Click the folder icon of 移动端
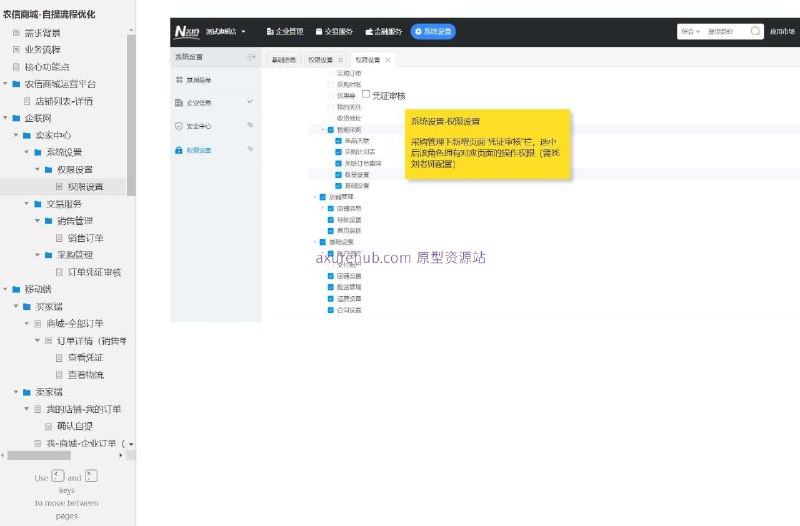 coord(16,289)
